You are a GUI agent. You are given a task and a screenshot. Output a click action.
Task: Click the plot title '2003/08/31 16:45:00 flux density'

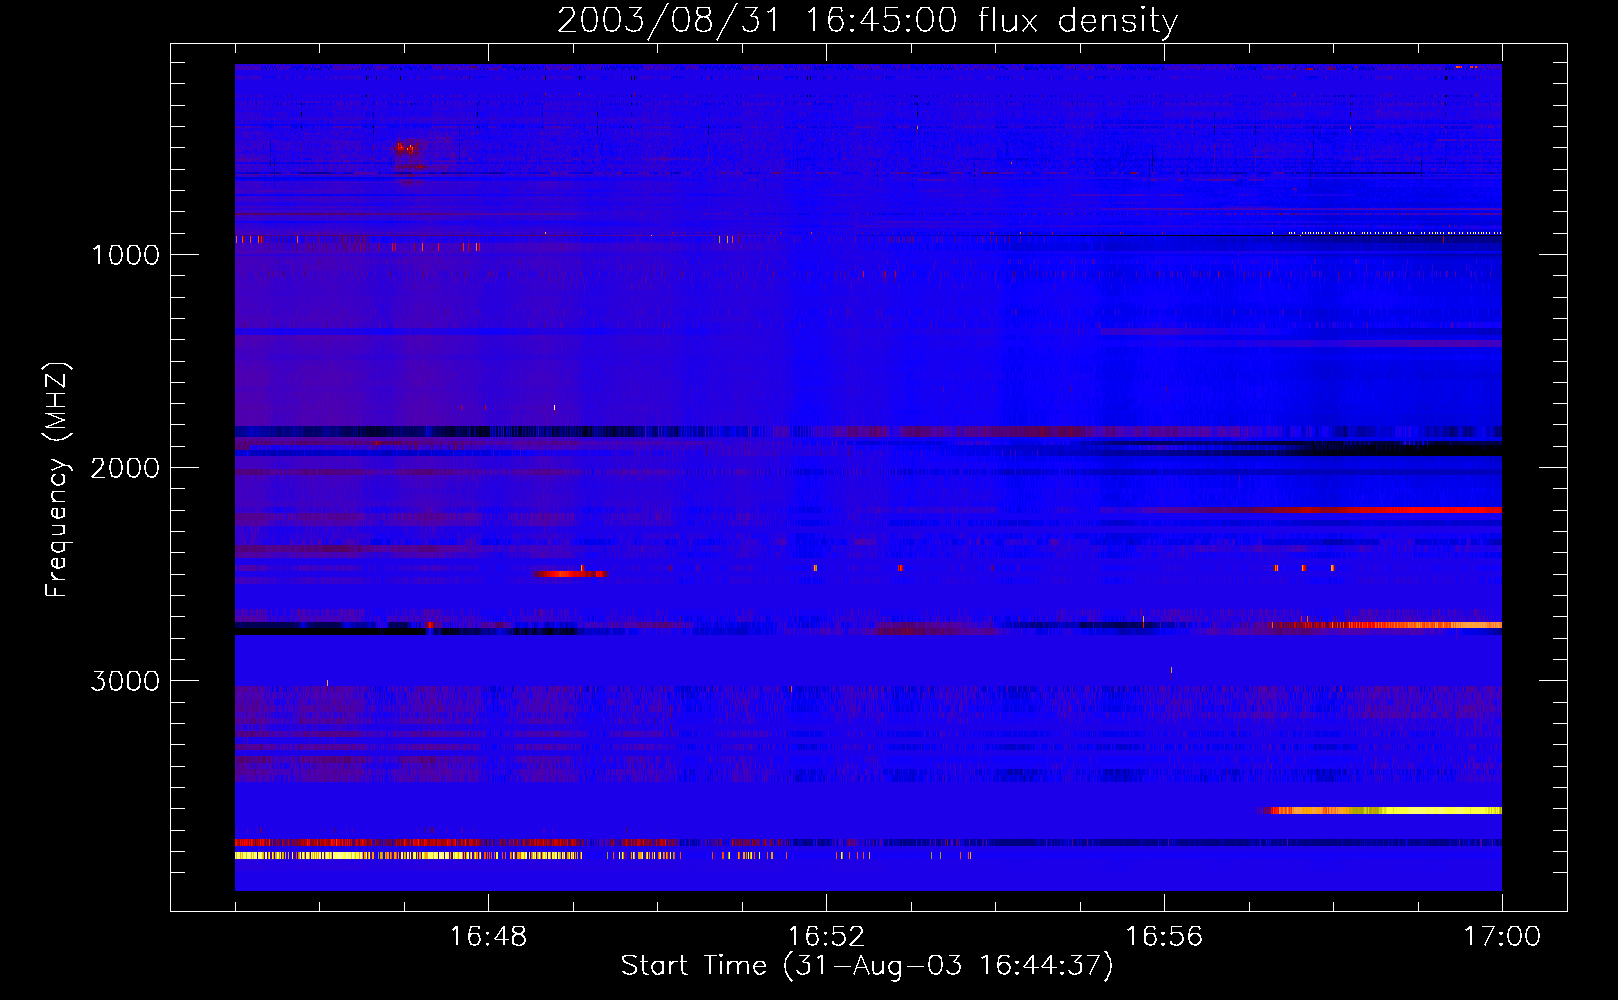pos(867,20)
